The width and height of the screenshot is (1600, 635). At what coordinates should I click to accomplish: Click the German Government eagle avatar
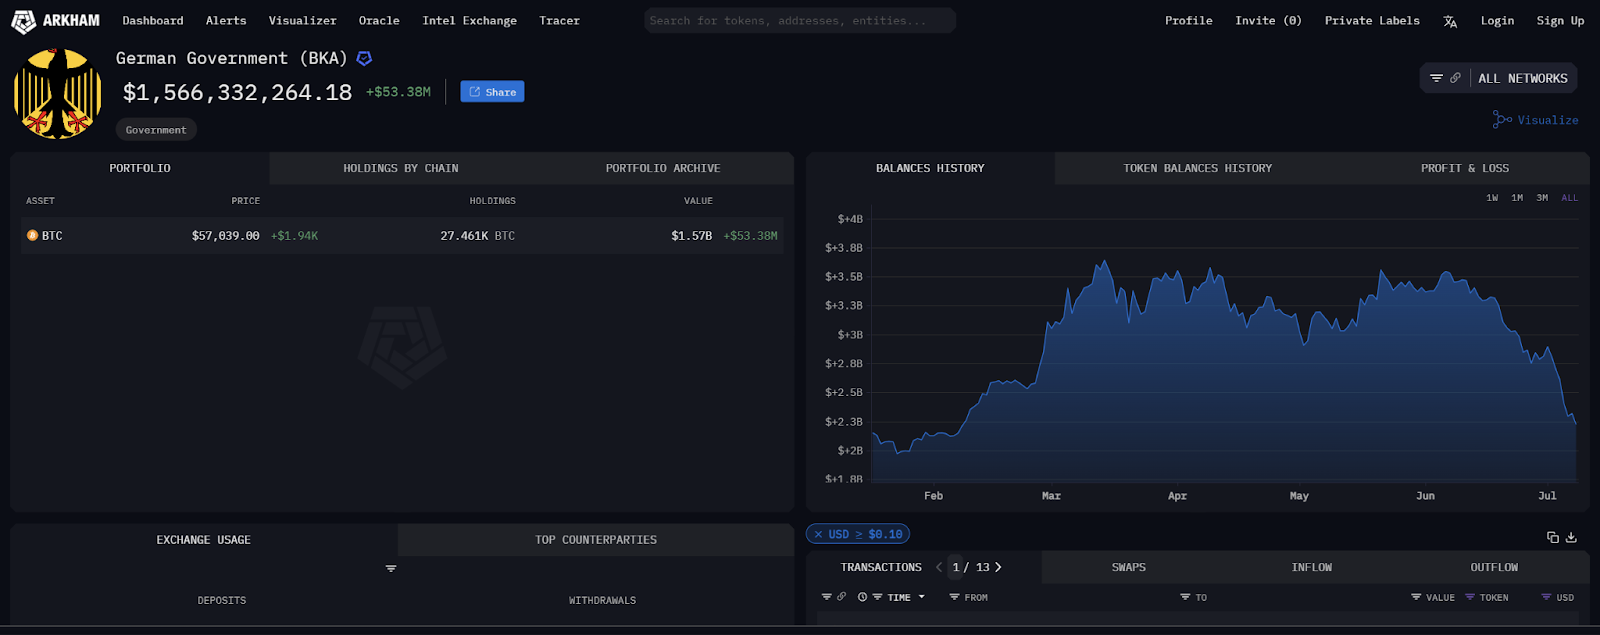[57, 94]
